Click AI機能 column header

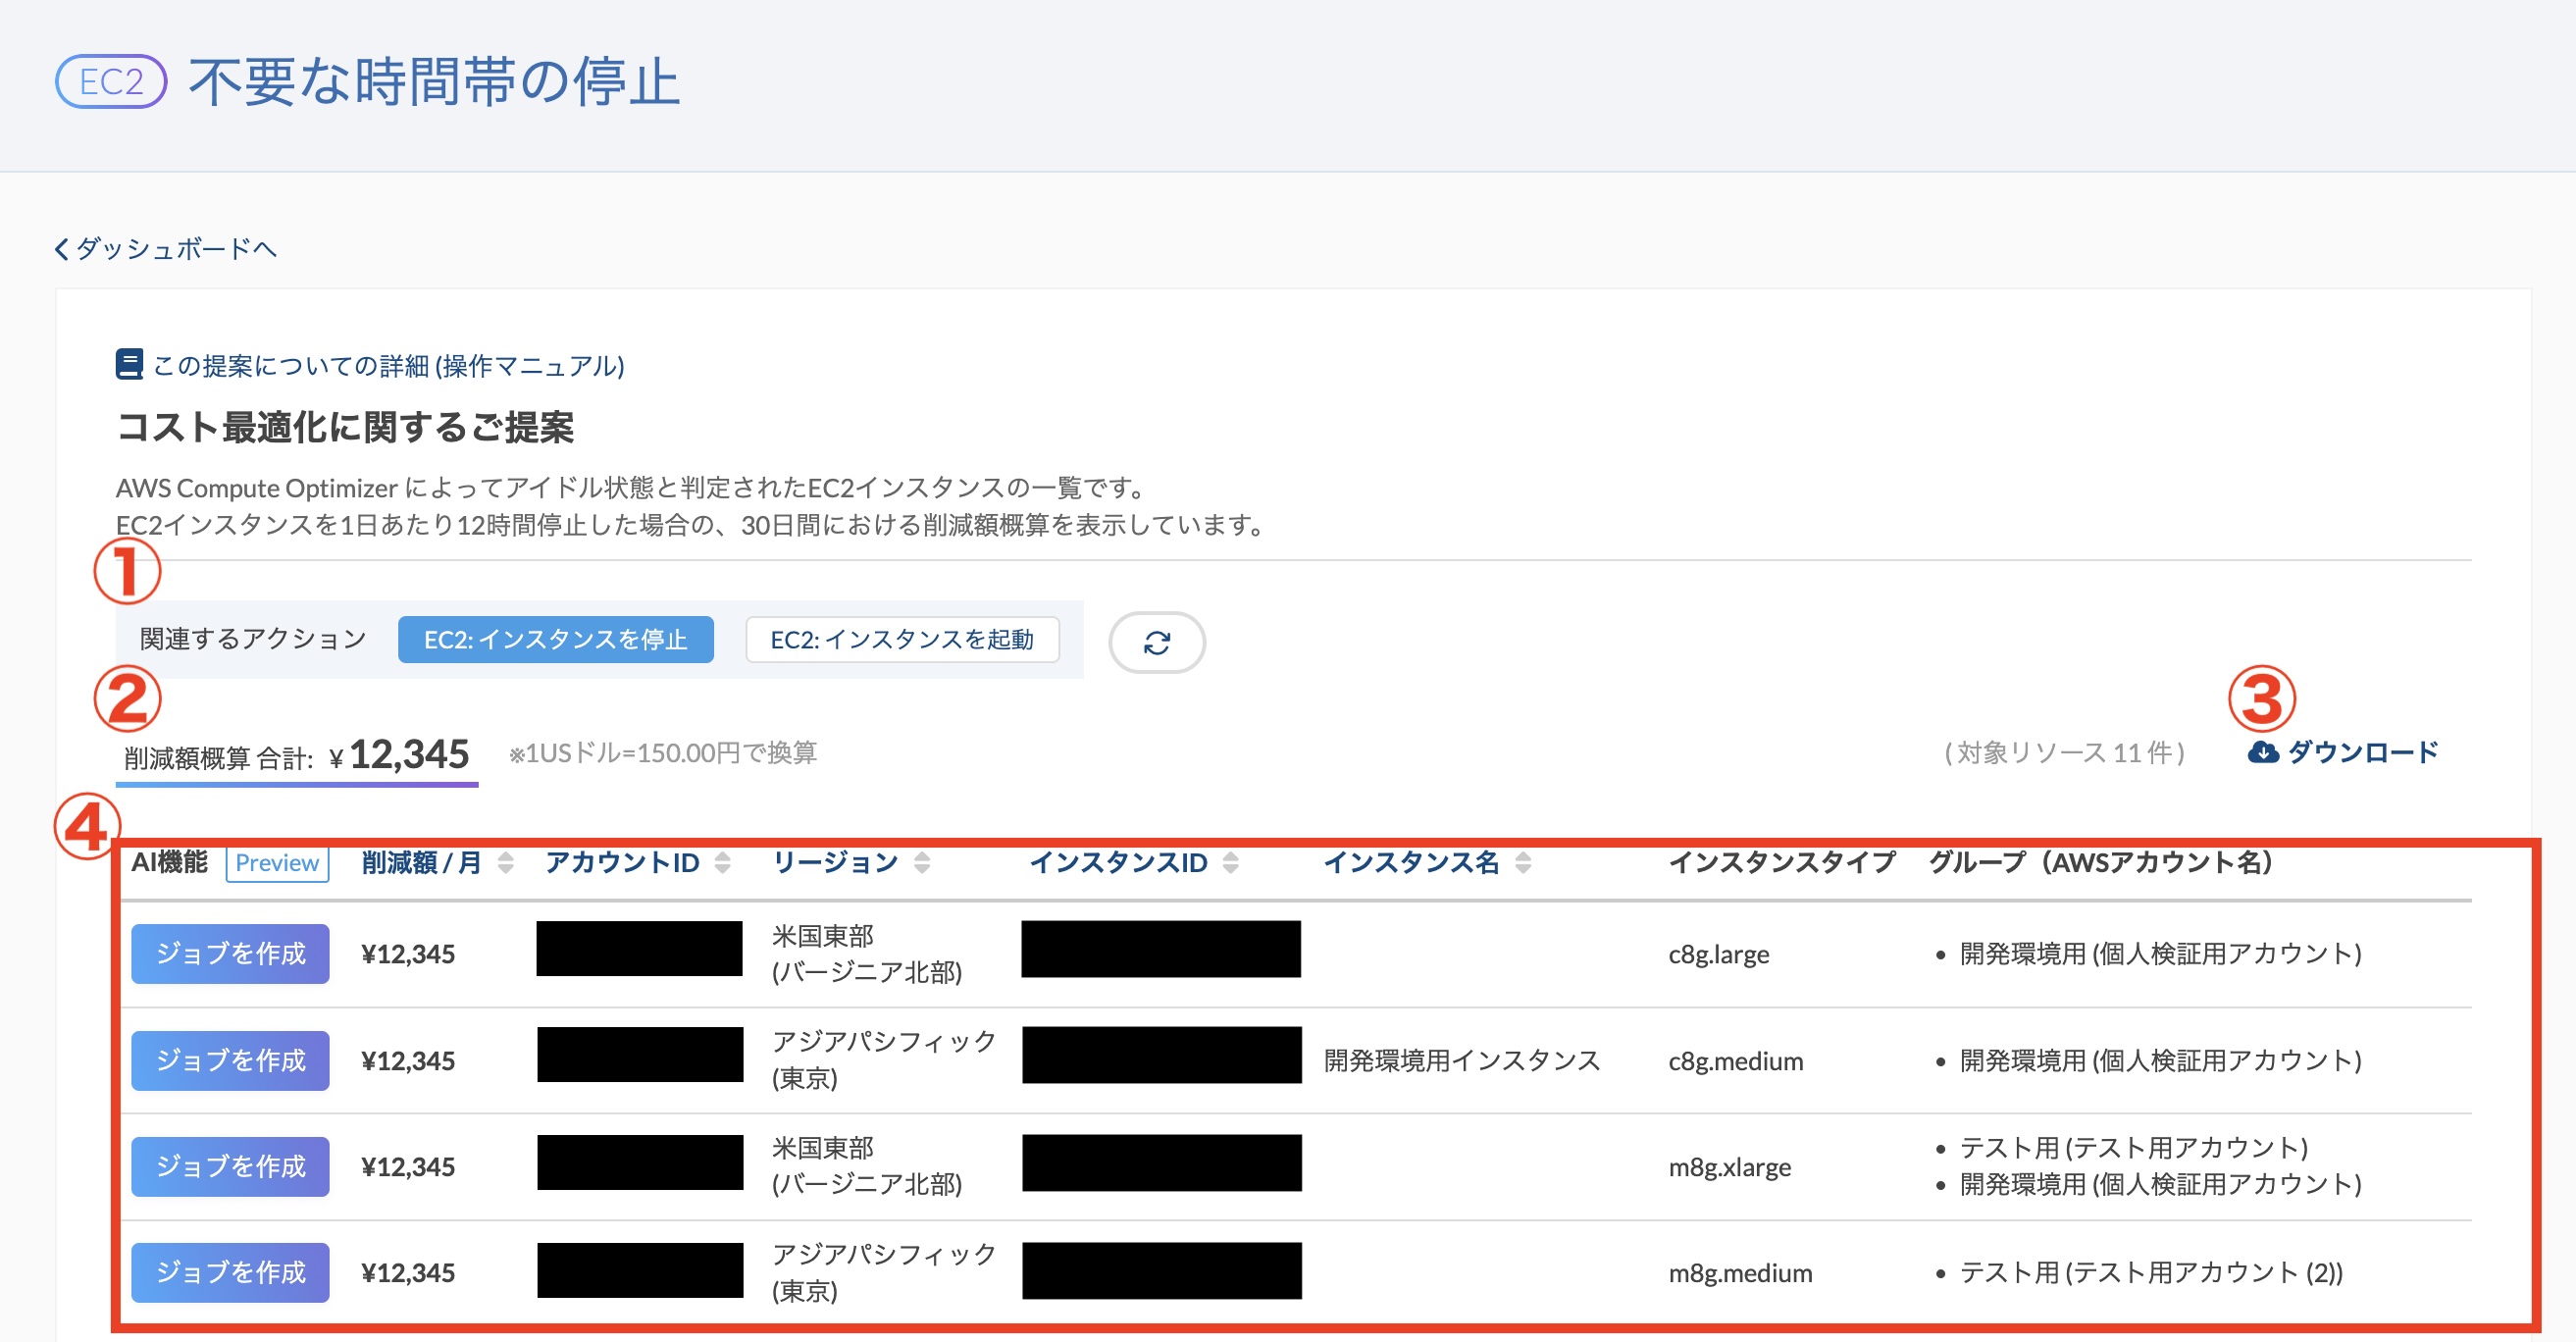coord(169,862)
